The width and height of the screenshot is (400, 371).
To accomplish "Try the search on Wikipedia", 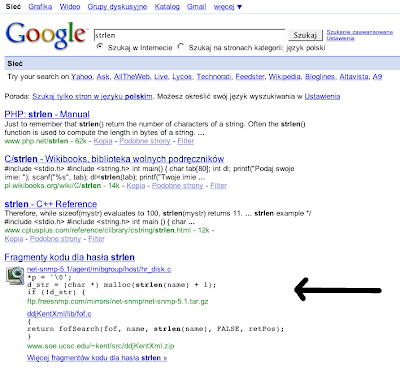I will pos(284,77).
